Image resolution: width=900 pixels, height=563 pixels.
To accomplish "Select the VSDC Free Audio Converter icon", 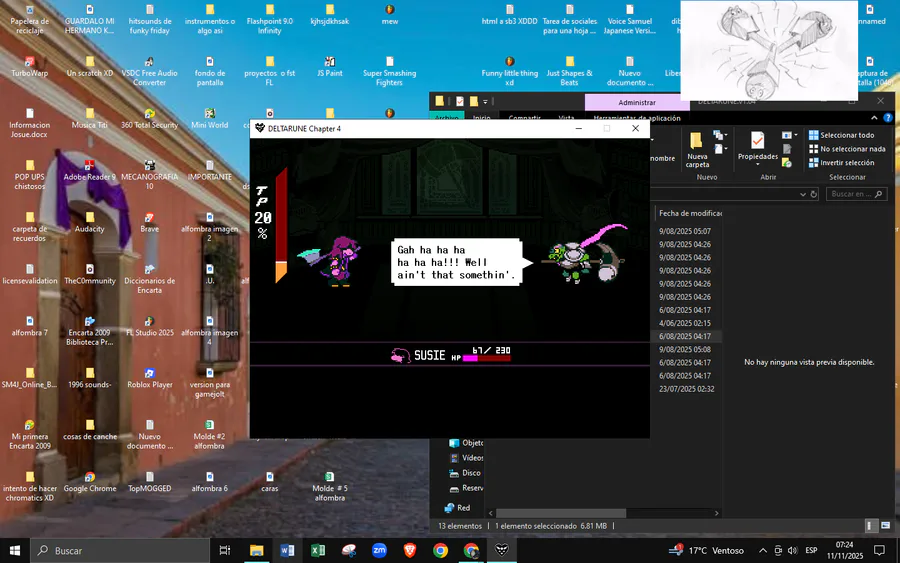I will point(150,71).
